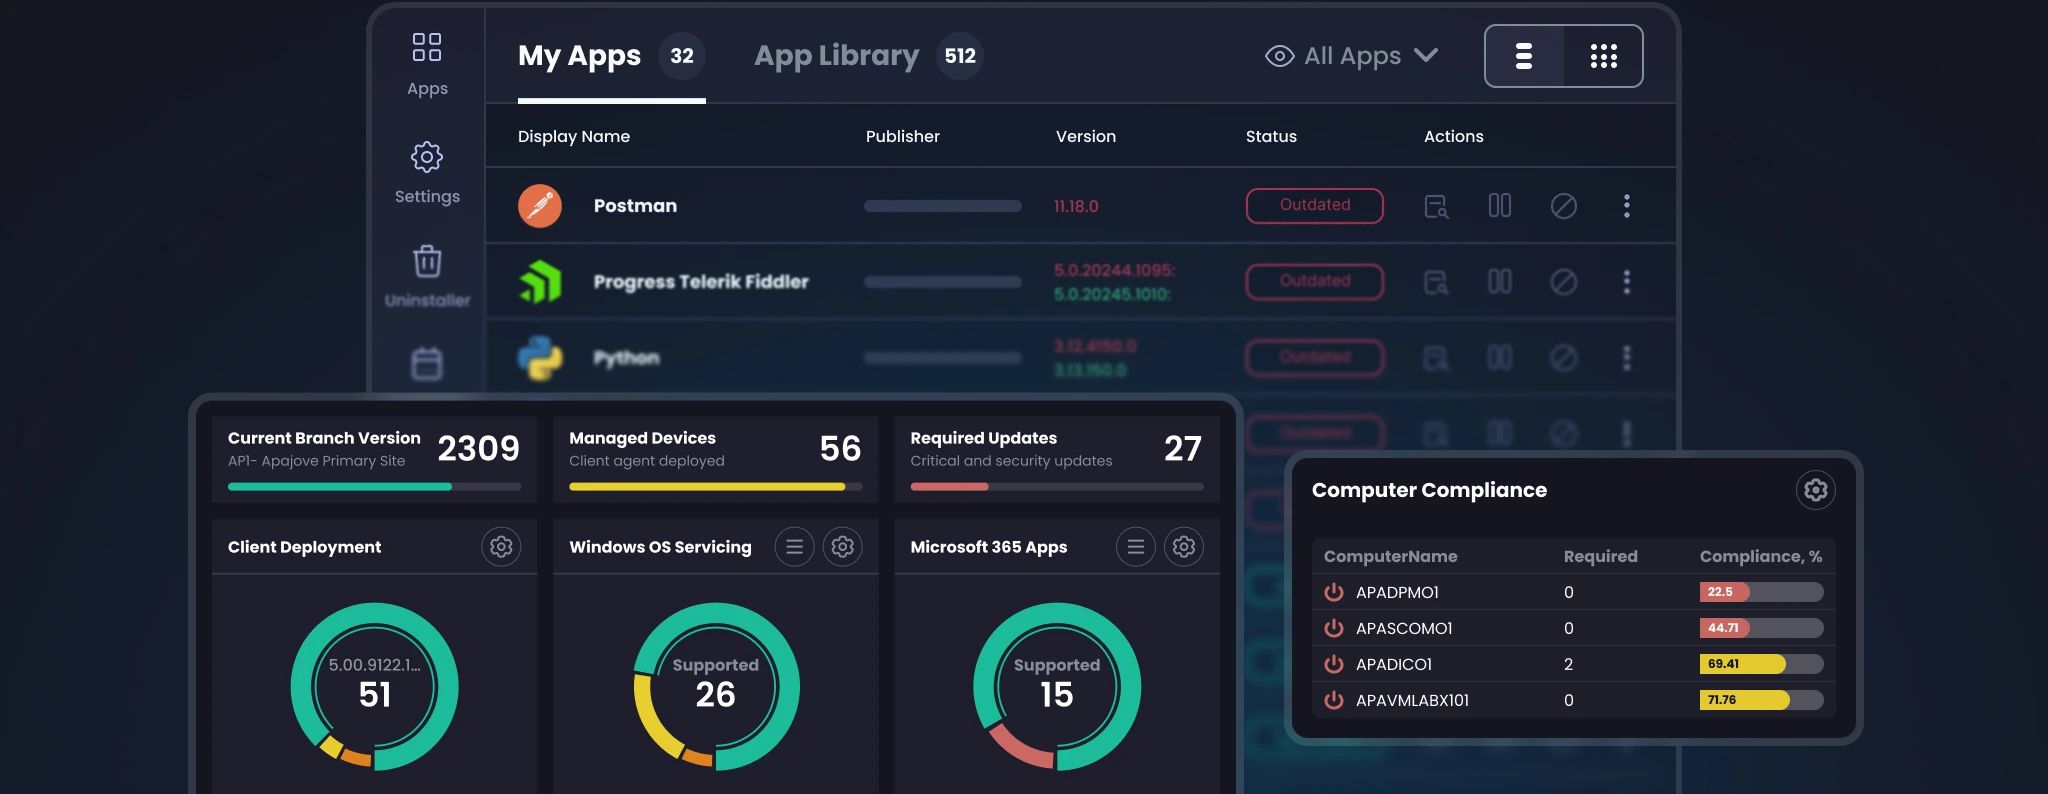
Task: Open Microsoft 365 Apps list icon
Action: (x=1136, y=547)
